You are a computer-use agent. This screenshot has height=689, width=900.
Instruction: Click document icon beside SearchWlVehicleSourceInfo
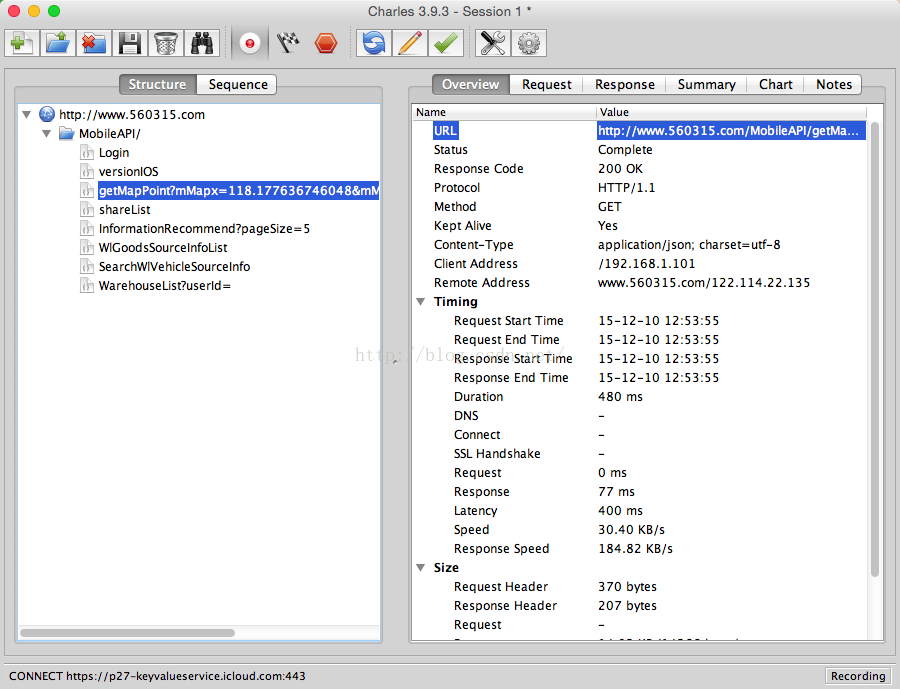point(87,266)
